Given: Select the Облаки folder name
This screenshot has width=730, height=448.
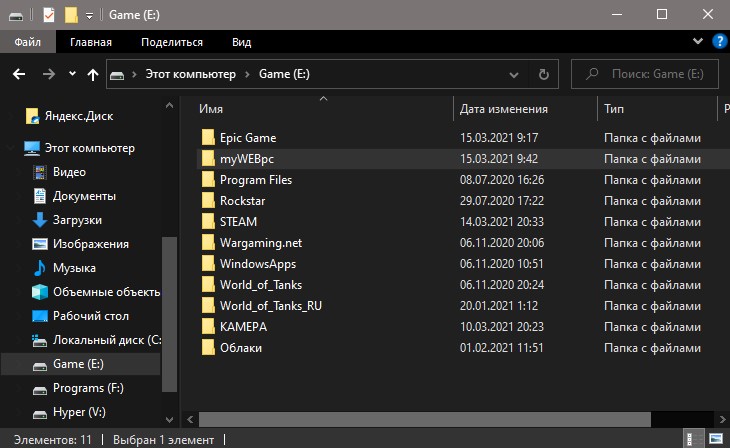Looking at the screenshot, I should coord(241,348).
